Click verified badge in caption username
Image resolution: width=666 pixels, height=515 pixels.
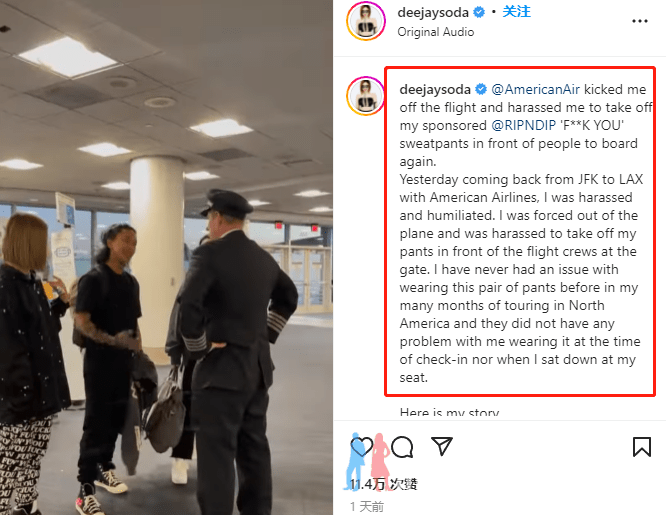coord(481,89)
